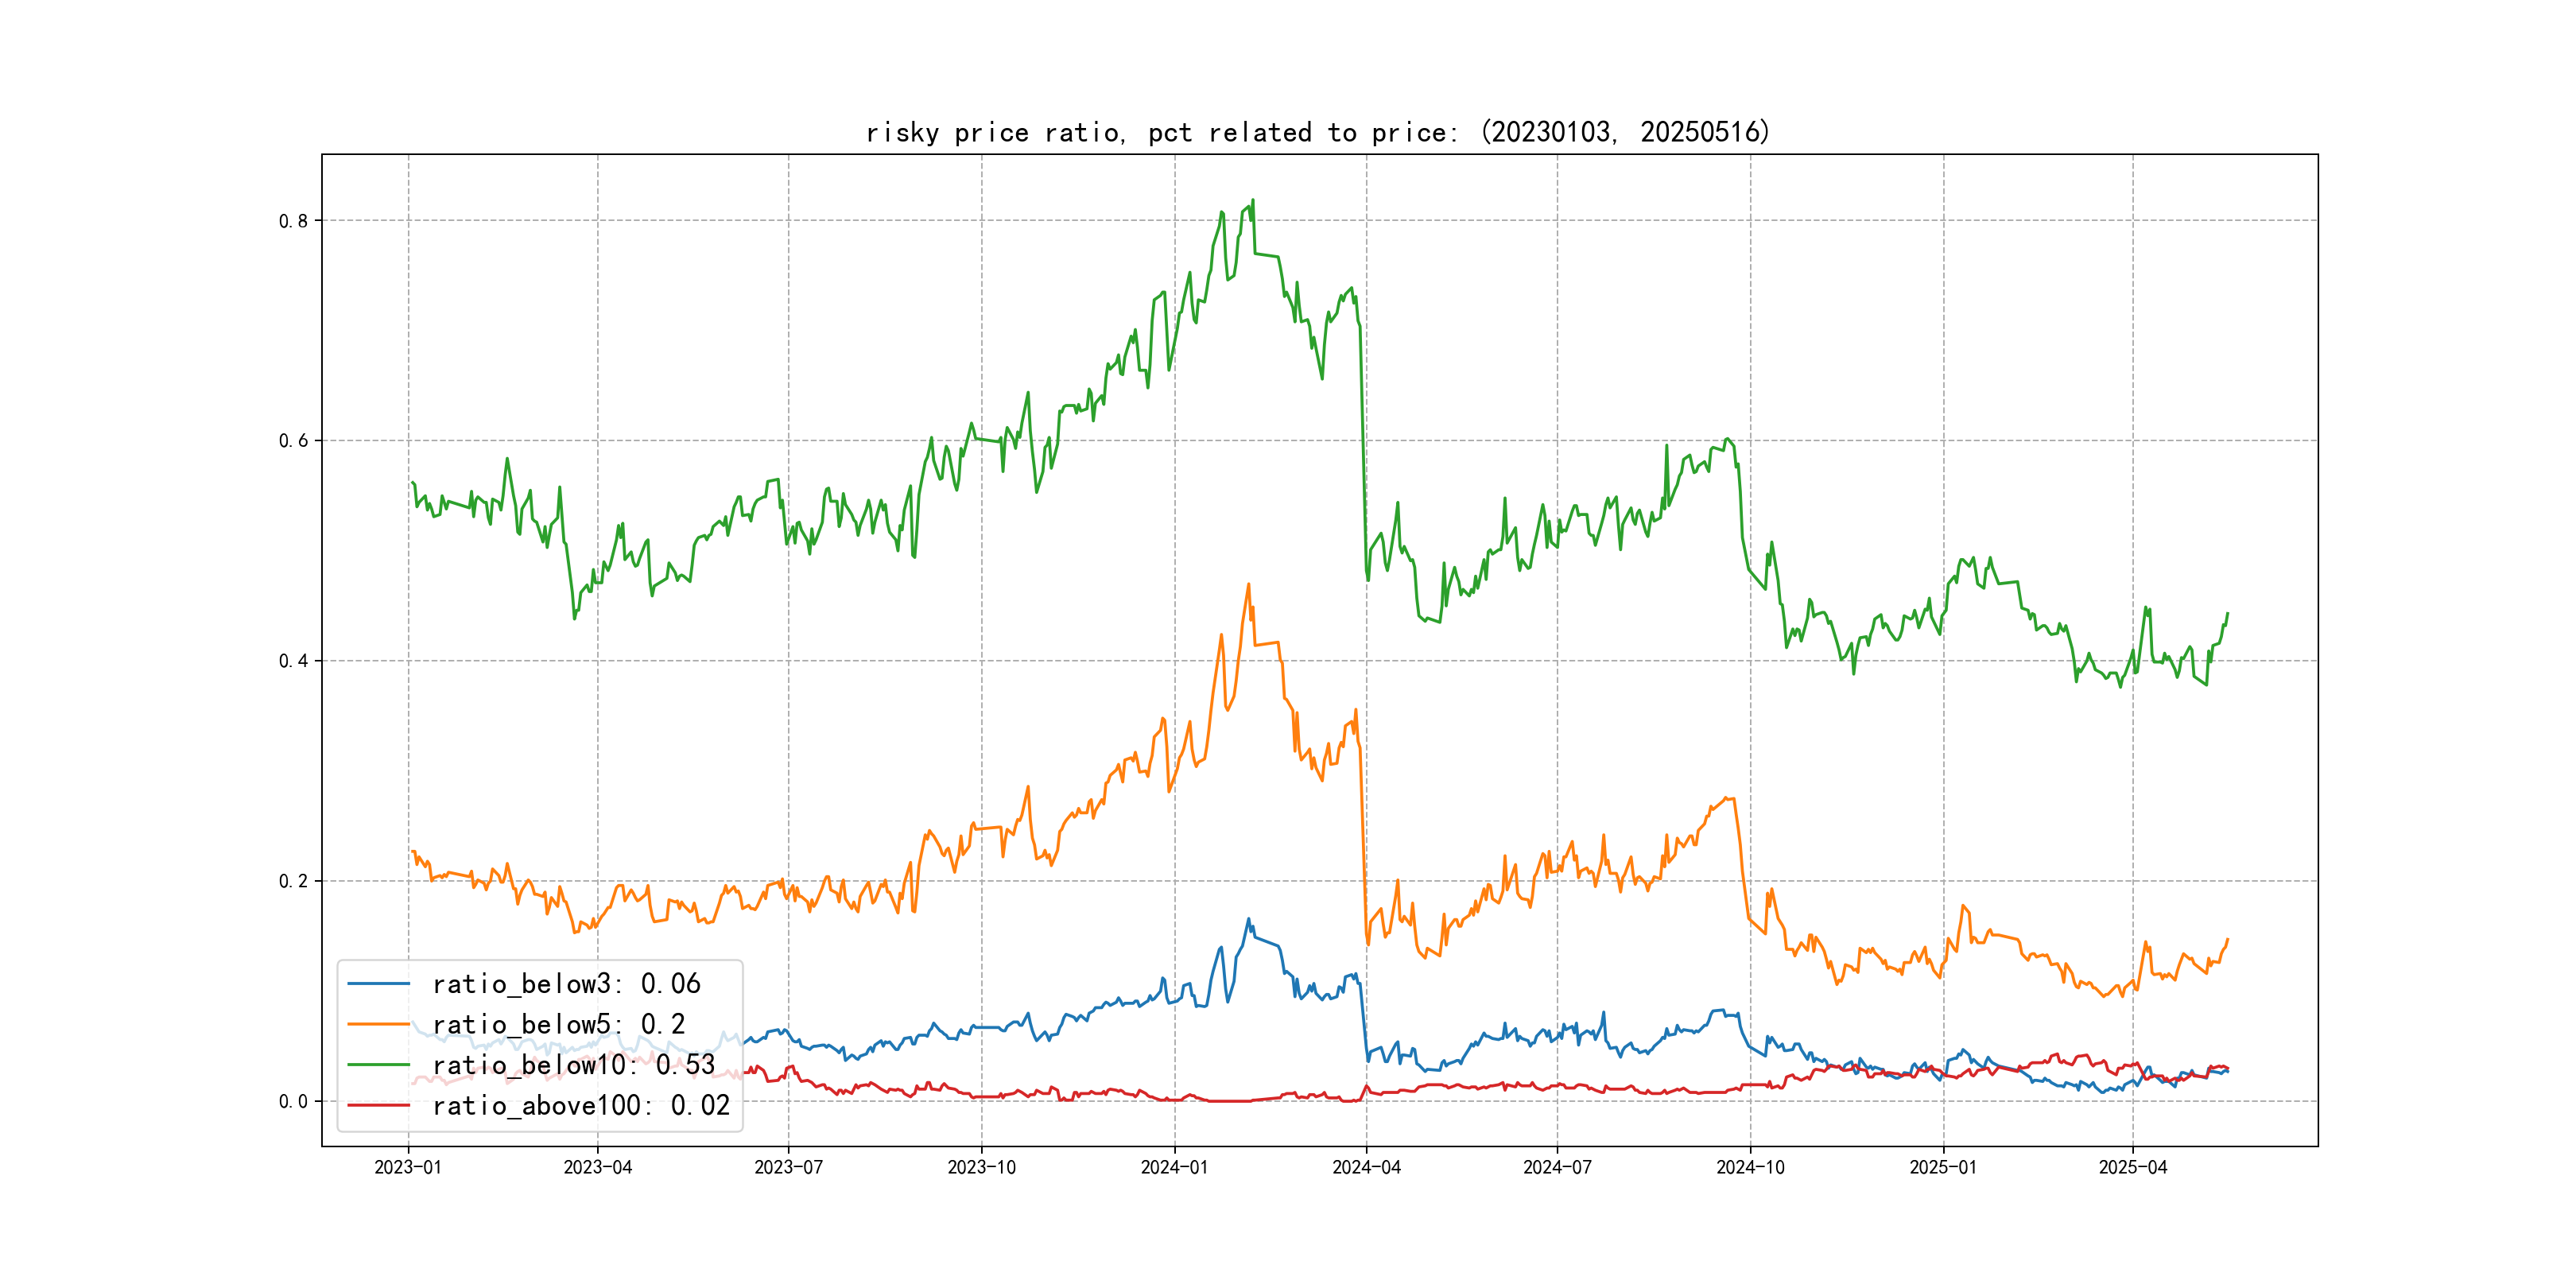The image size is (2576, 1288).
Task: Click the 2023-01 x-axis tick label
Action: coord(408,1167)
